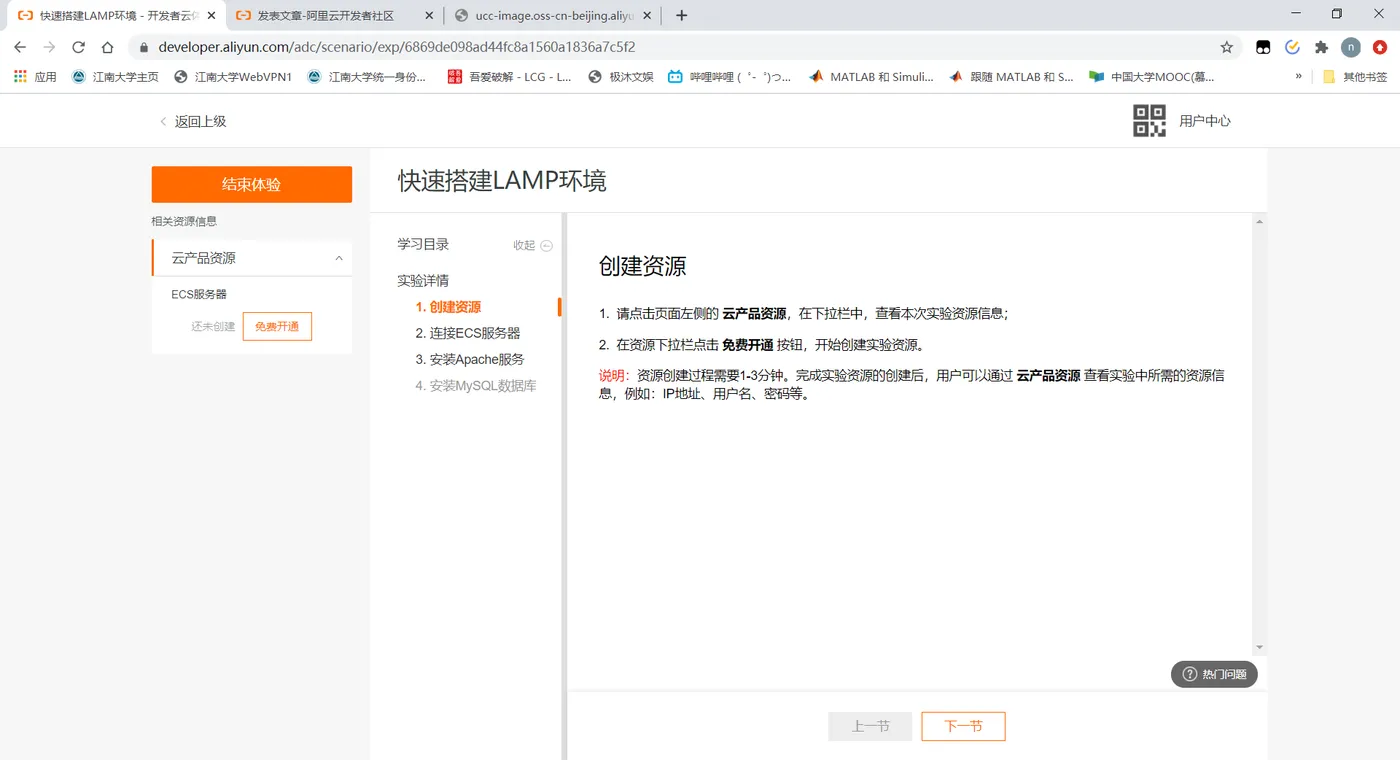The width and height of the screenshot is (1400, 760).
Task: Select the 安装Apache服务 step
Action: [x=470, y=359]
